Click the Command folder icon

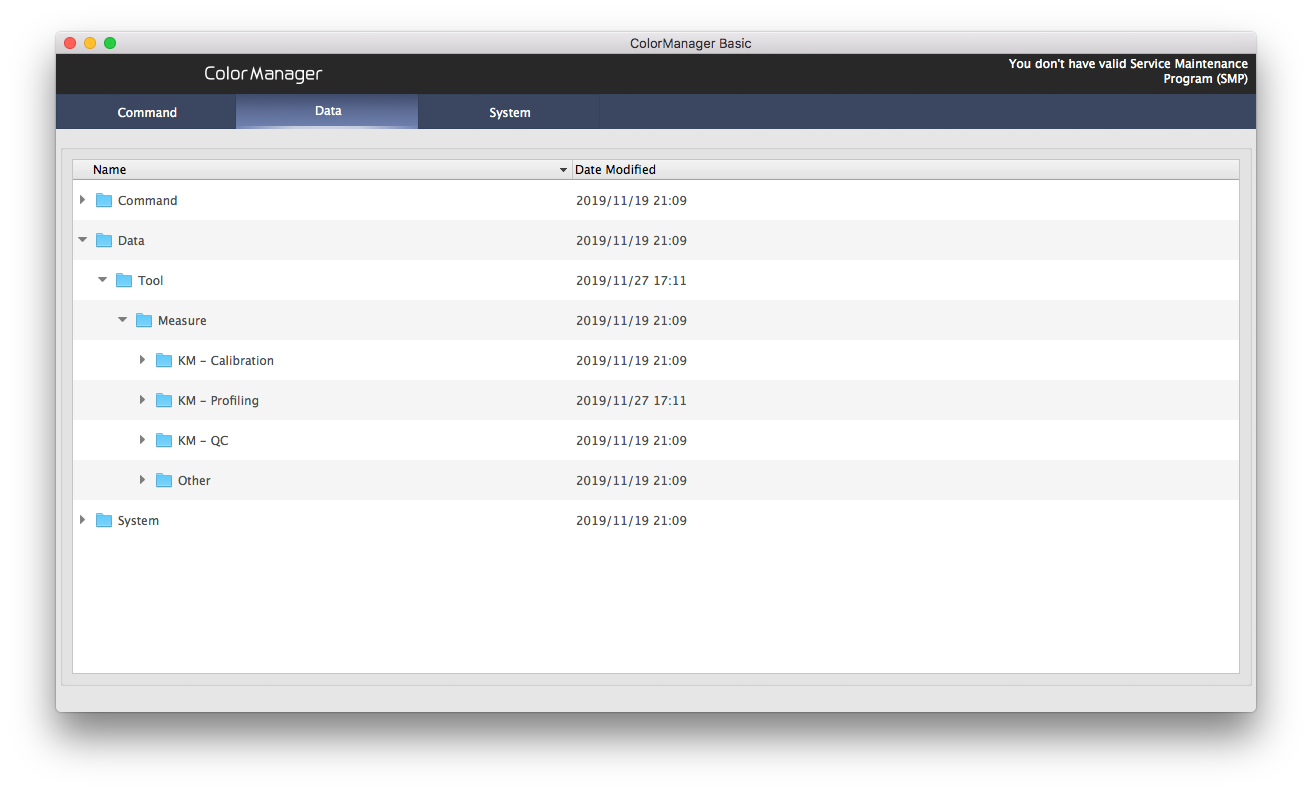104,200
